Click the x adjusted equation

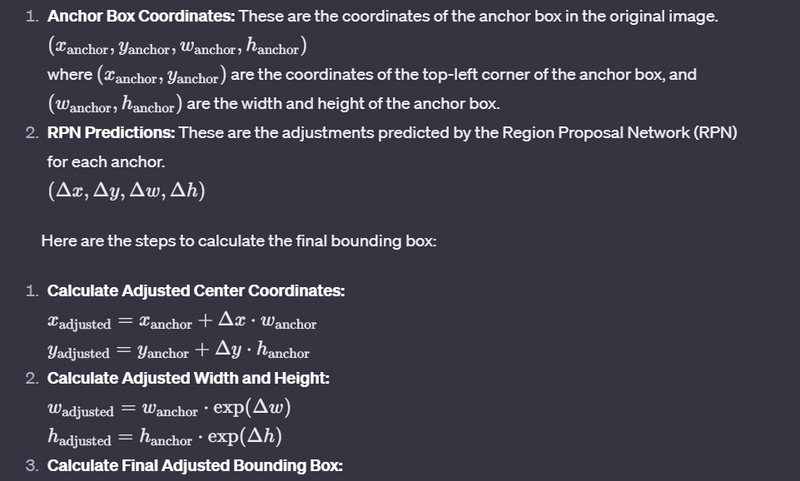point(182,322)
